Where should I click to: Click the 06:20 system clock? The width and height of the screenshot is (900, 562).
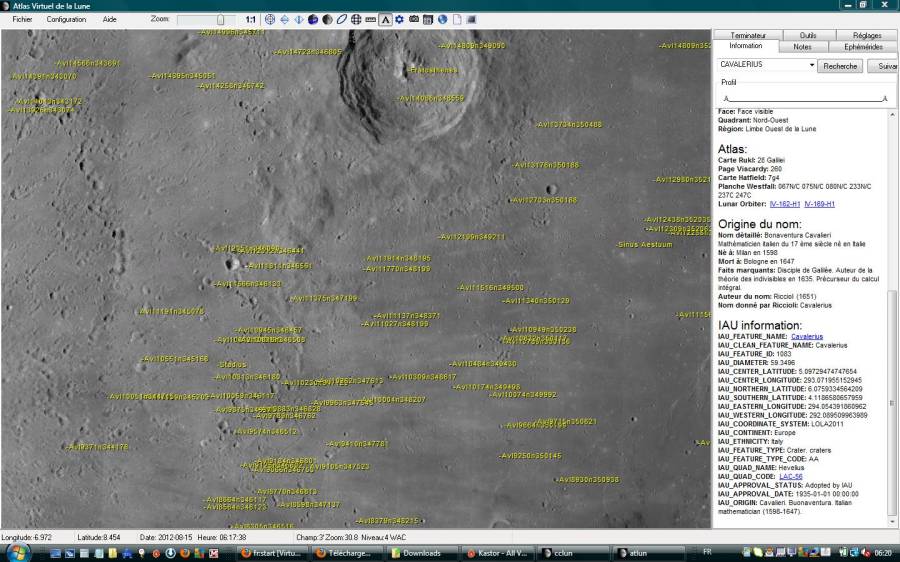(x=883, y=553)
